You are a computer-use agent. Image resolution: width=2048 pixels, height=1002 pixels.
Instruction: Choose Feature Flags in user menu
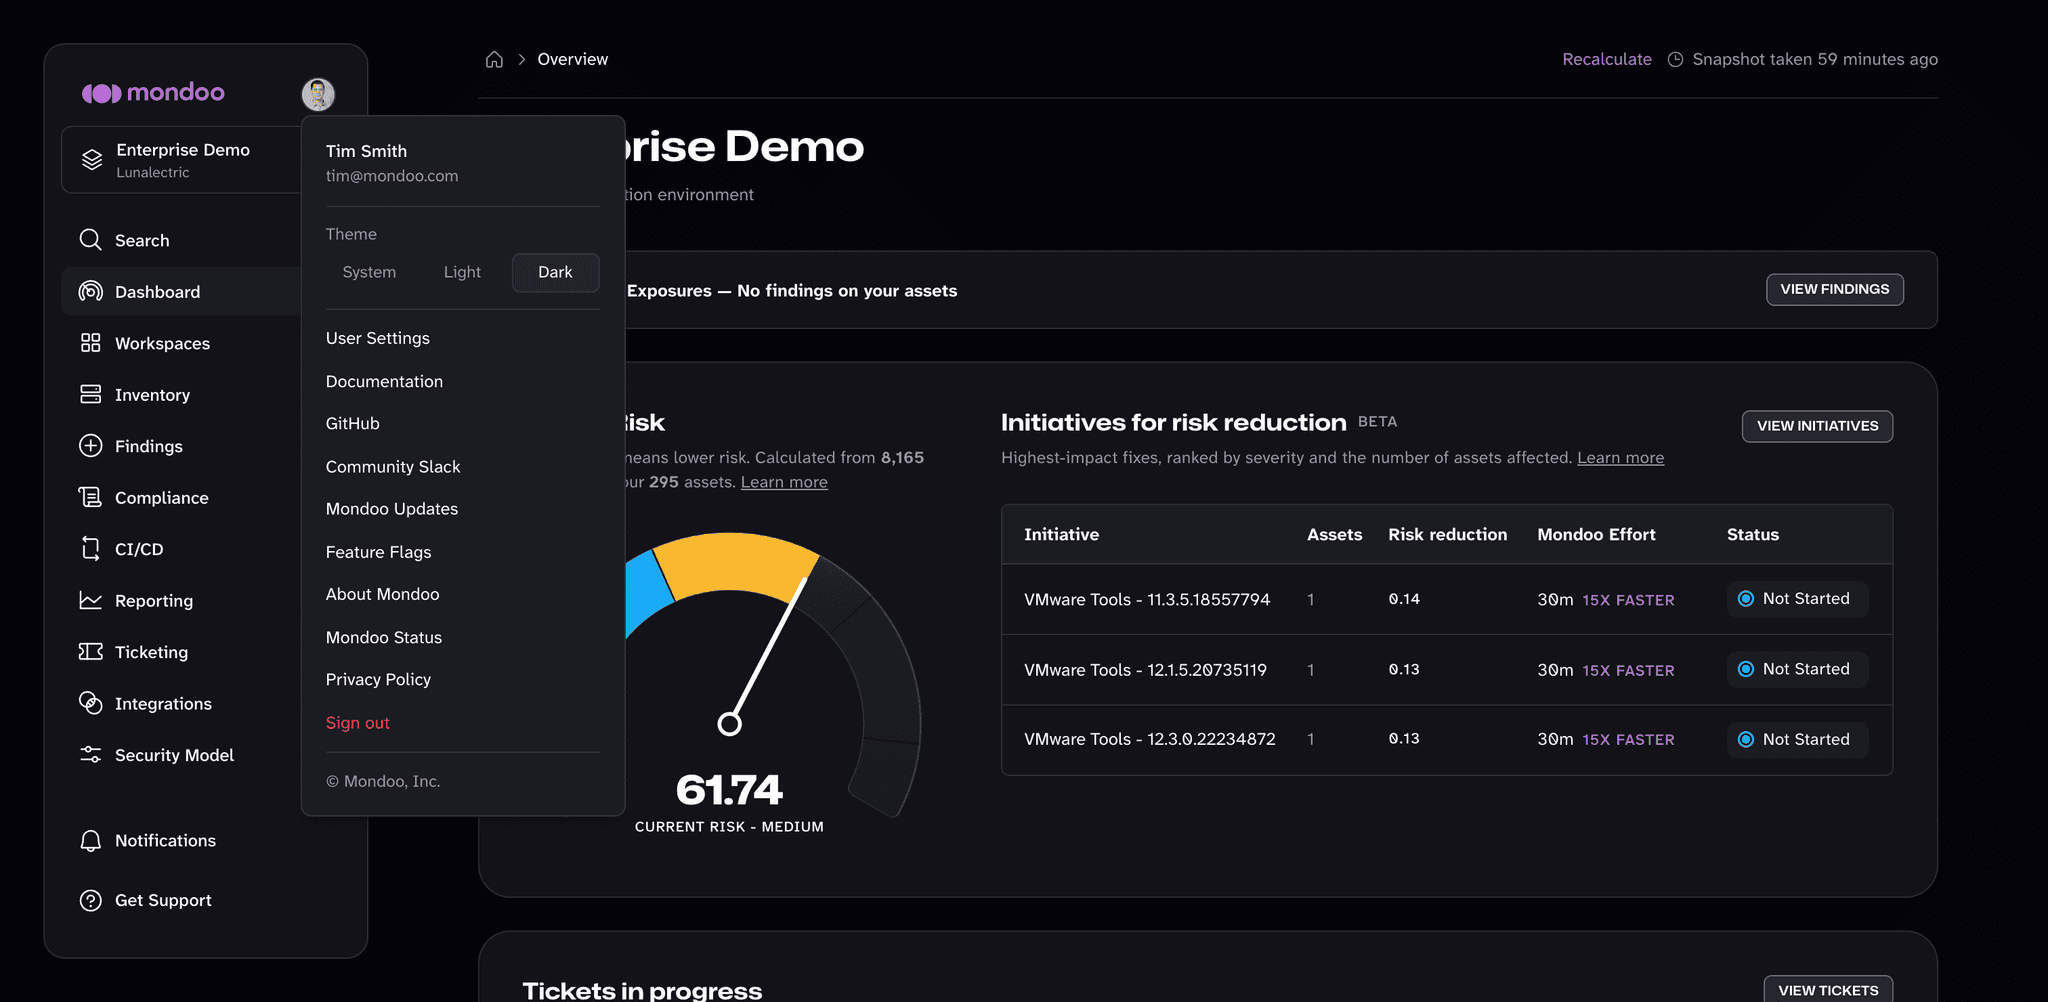(378, 552)
